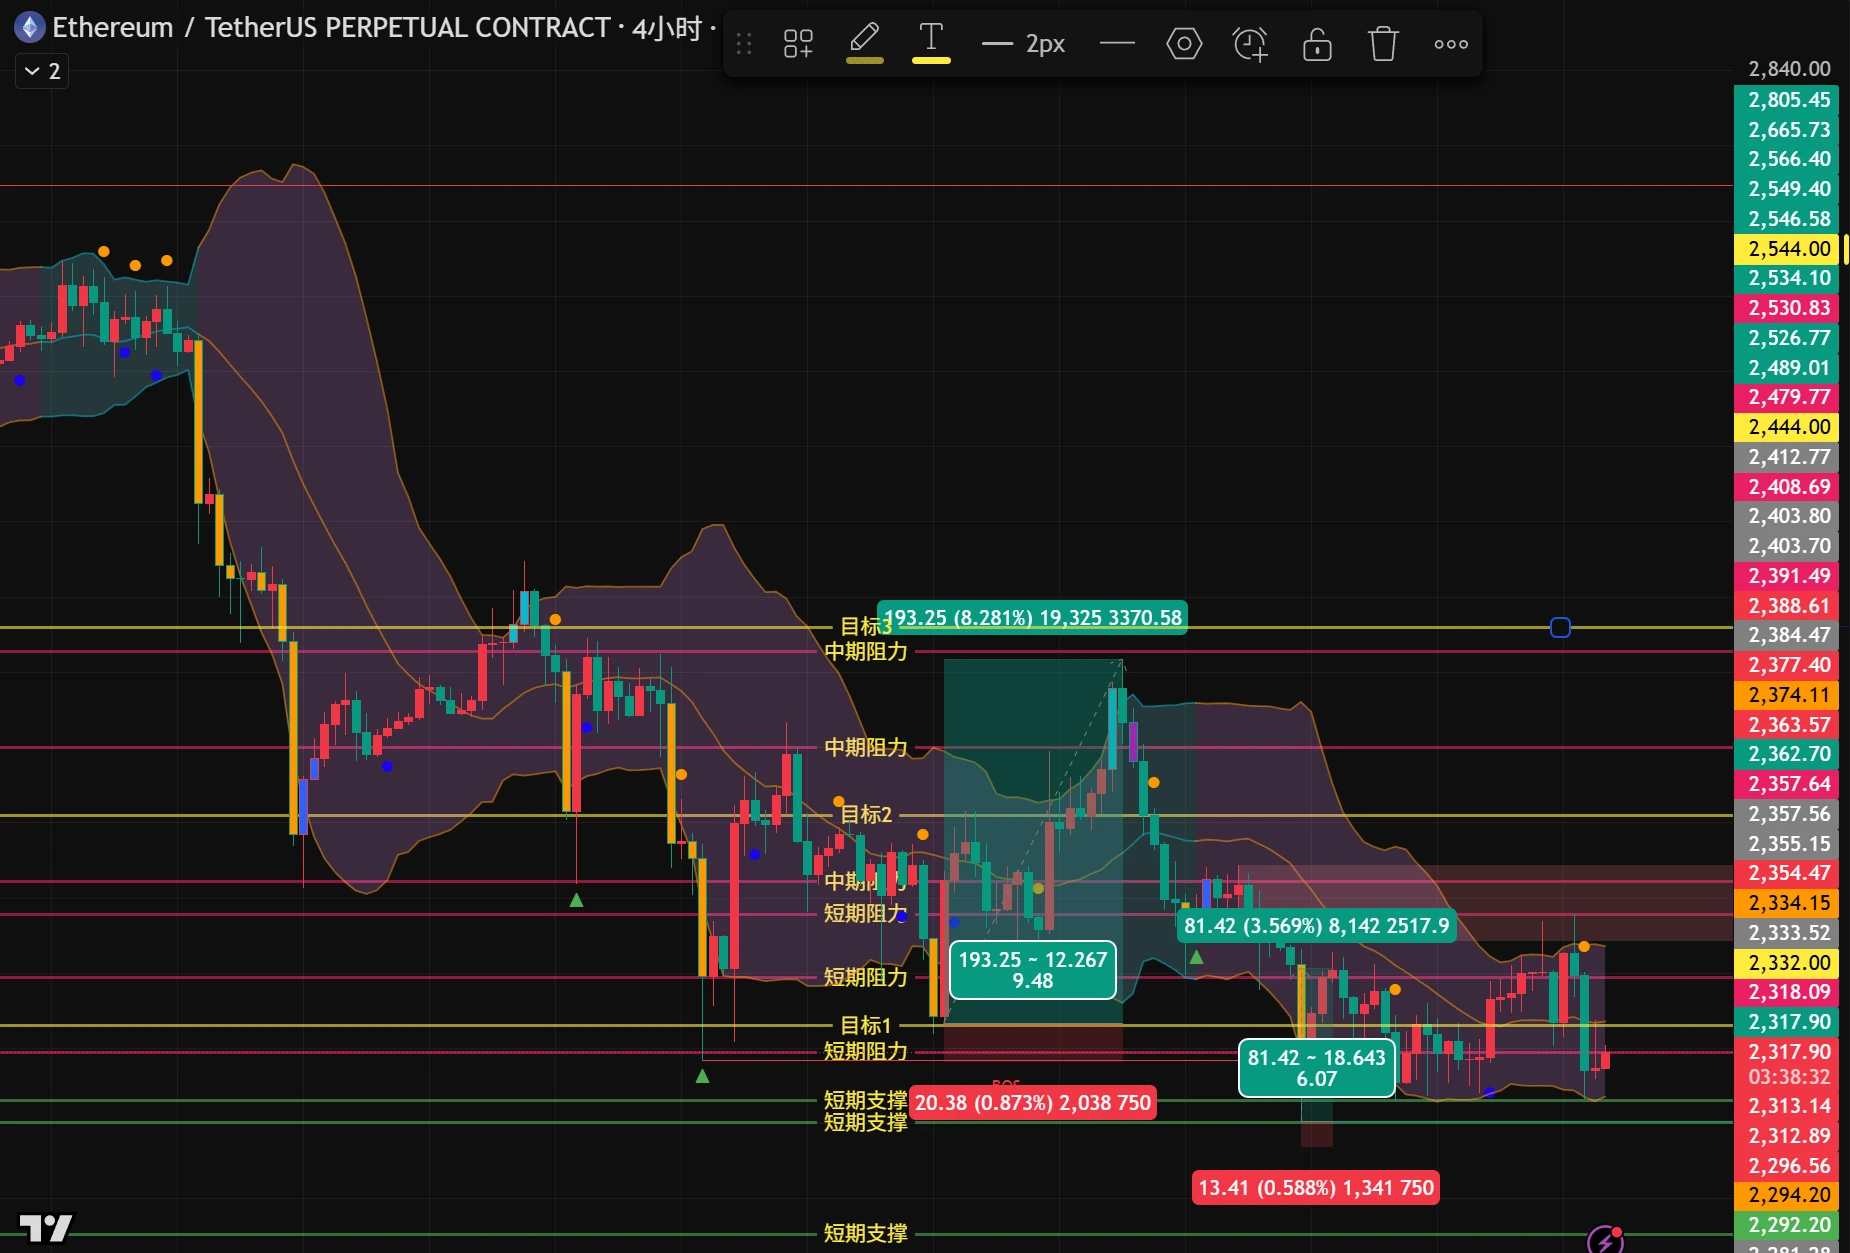Select the 目标3 line label

point(865,626)
